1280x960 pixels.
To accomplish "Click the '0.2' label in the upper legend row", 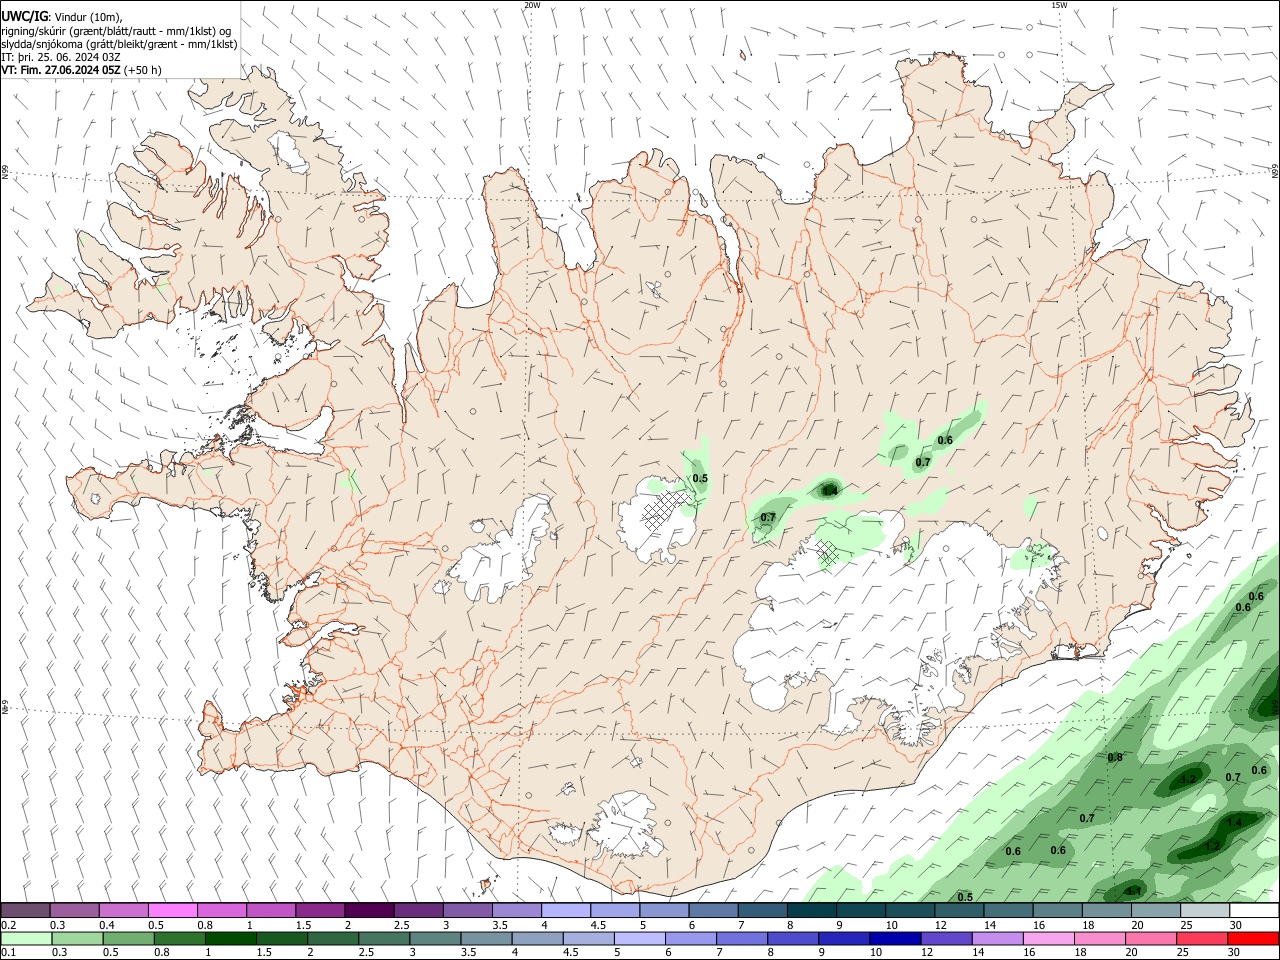I will tap(8, 925).
